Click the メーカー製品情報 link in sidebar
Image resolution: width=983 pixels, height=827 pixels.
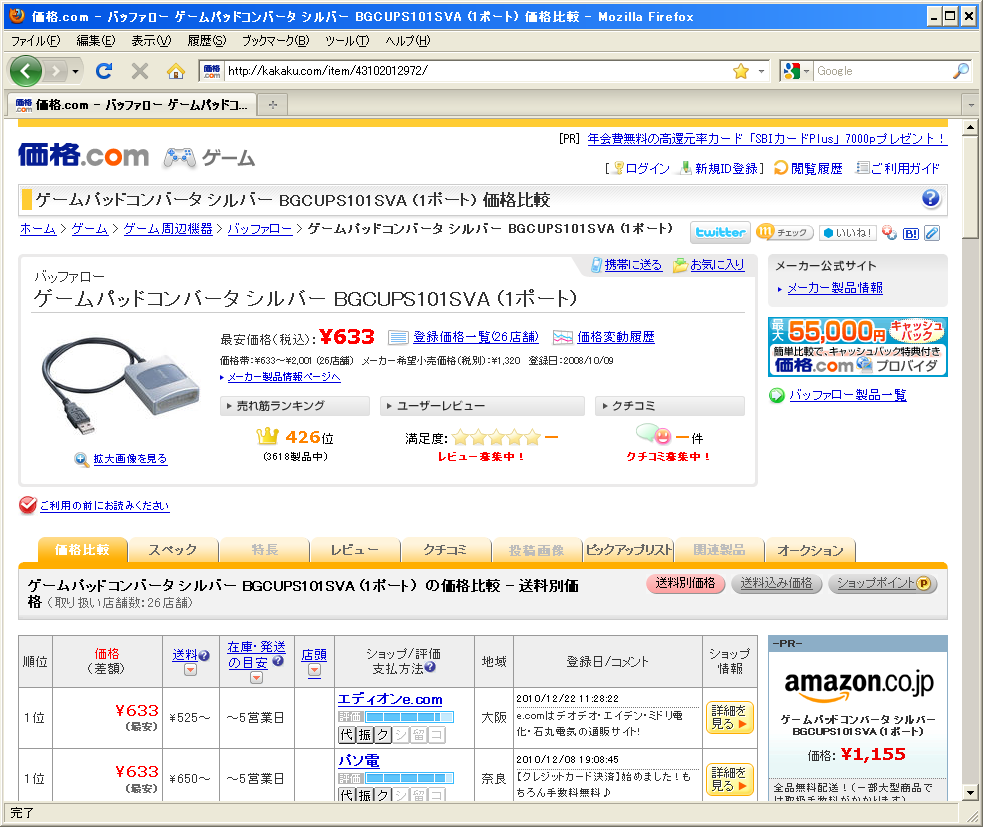click(834, 288)
